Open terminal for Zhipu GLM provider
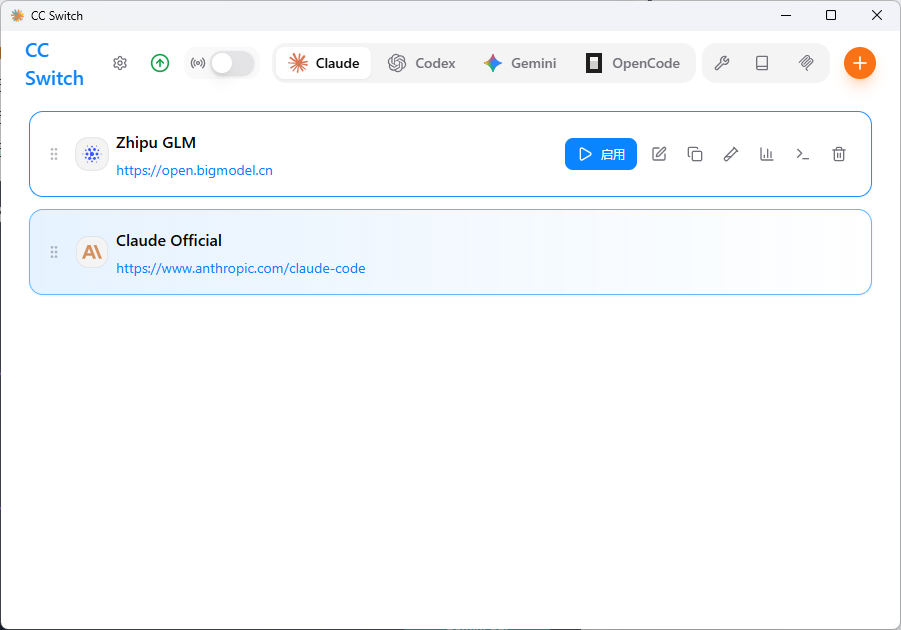The height and width of the screenshot is (630, 901). pyautogui.click(x=802, y=154)
